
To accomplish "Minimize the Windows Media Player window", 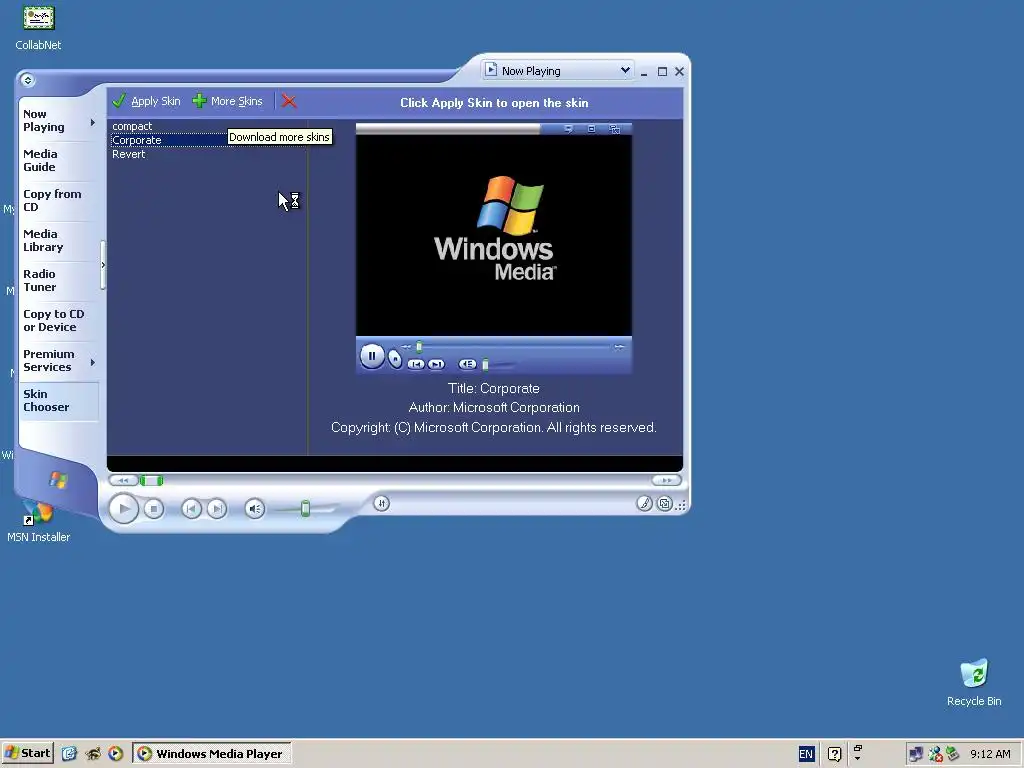I will click(x=644, y=72).
